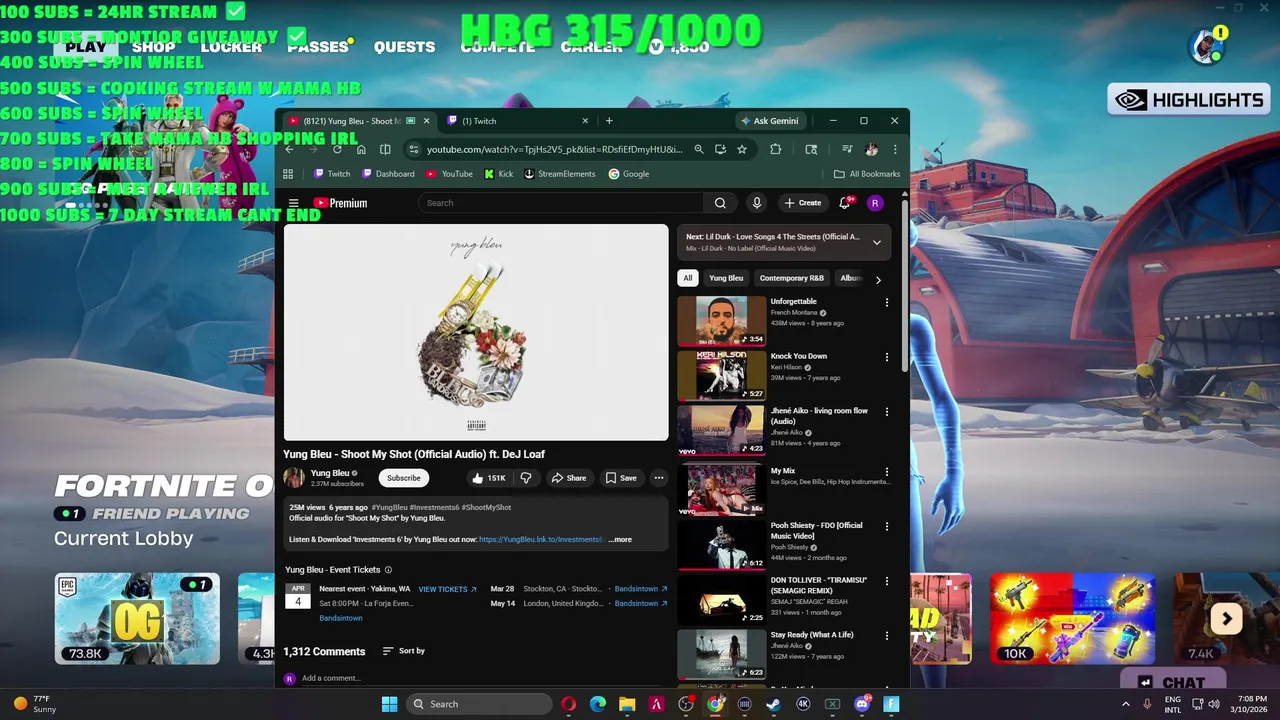This screenshot has width=1280, height=720.
Task: Open the Create dropdown on YouTube
Action: click(x=803, y=203)
